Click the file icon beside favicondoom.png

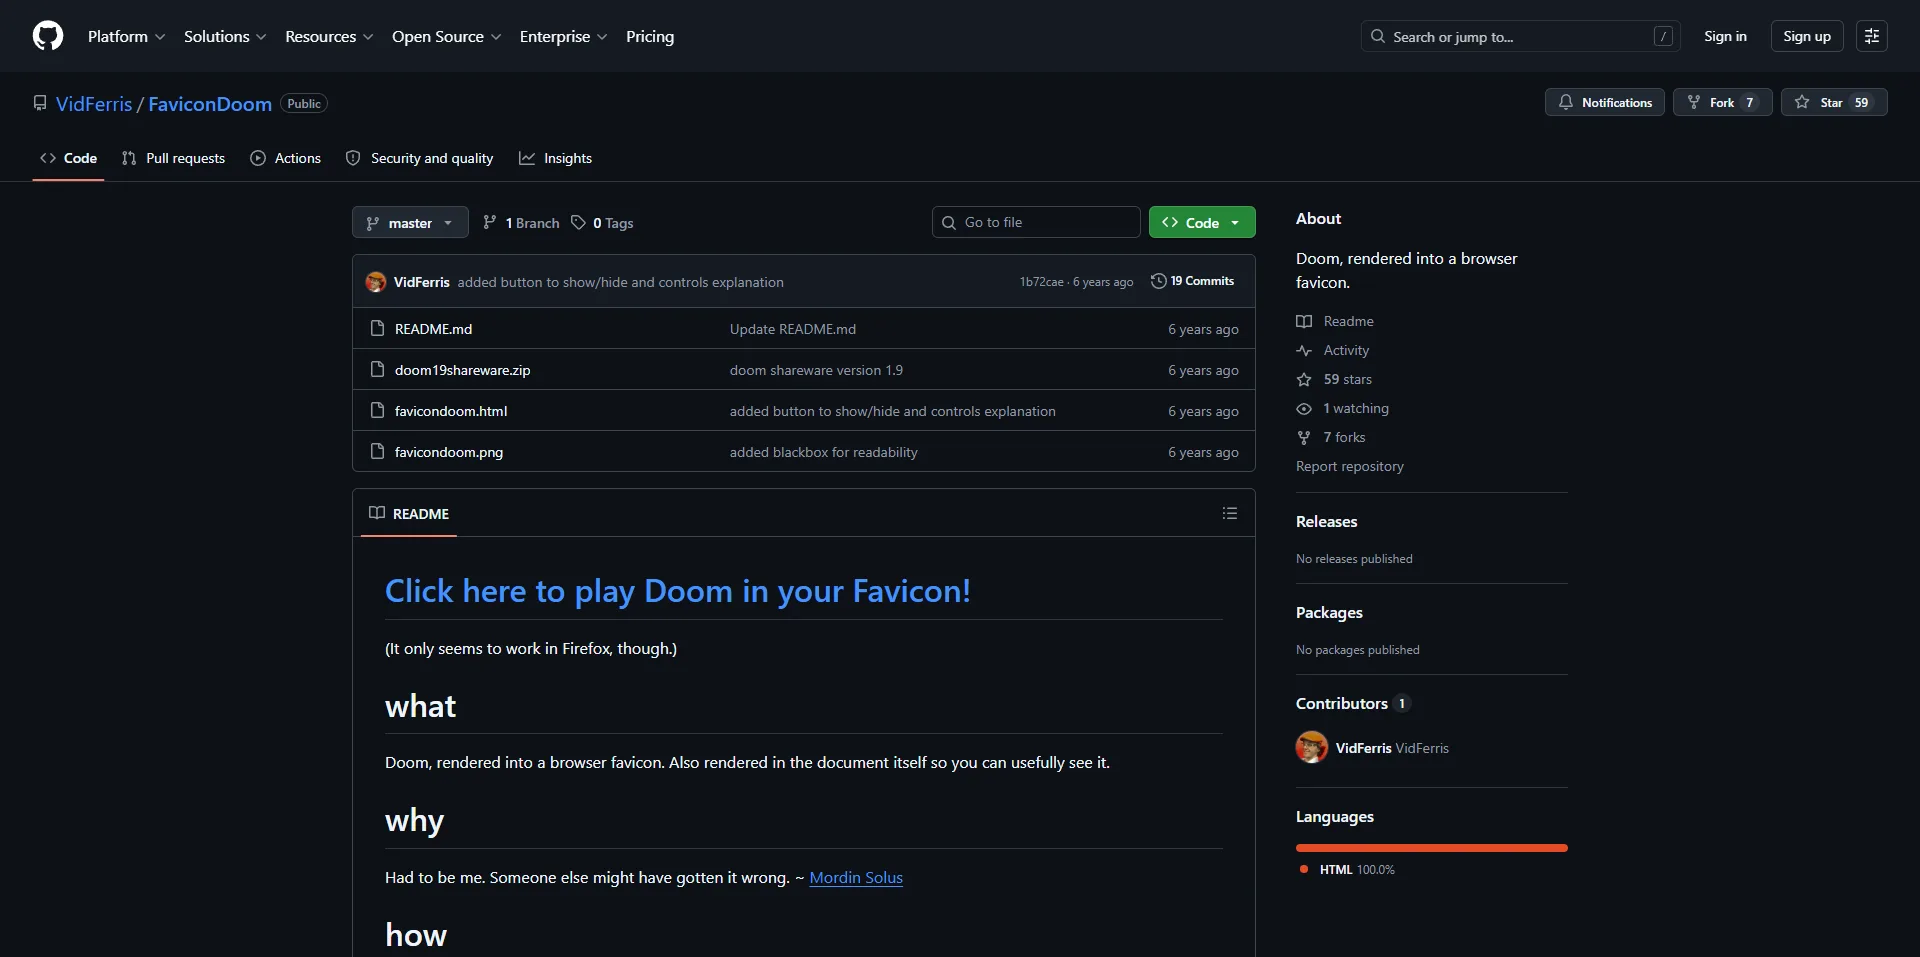[377, 451]
